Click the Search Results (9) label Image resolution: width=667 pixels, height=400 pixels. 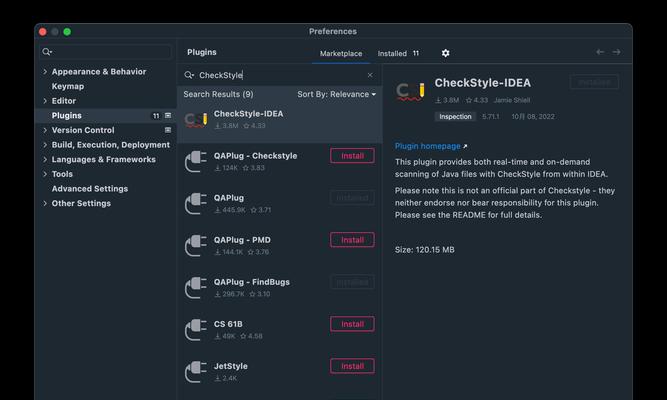pyautogui.click(x=218, y=94)
